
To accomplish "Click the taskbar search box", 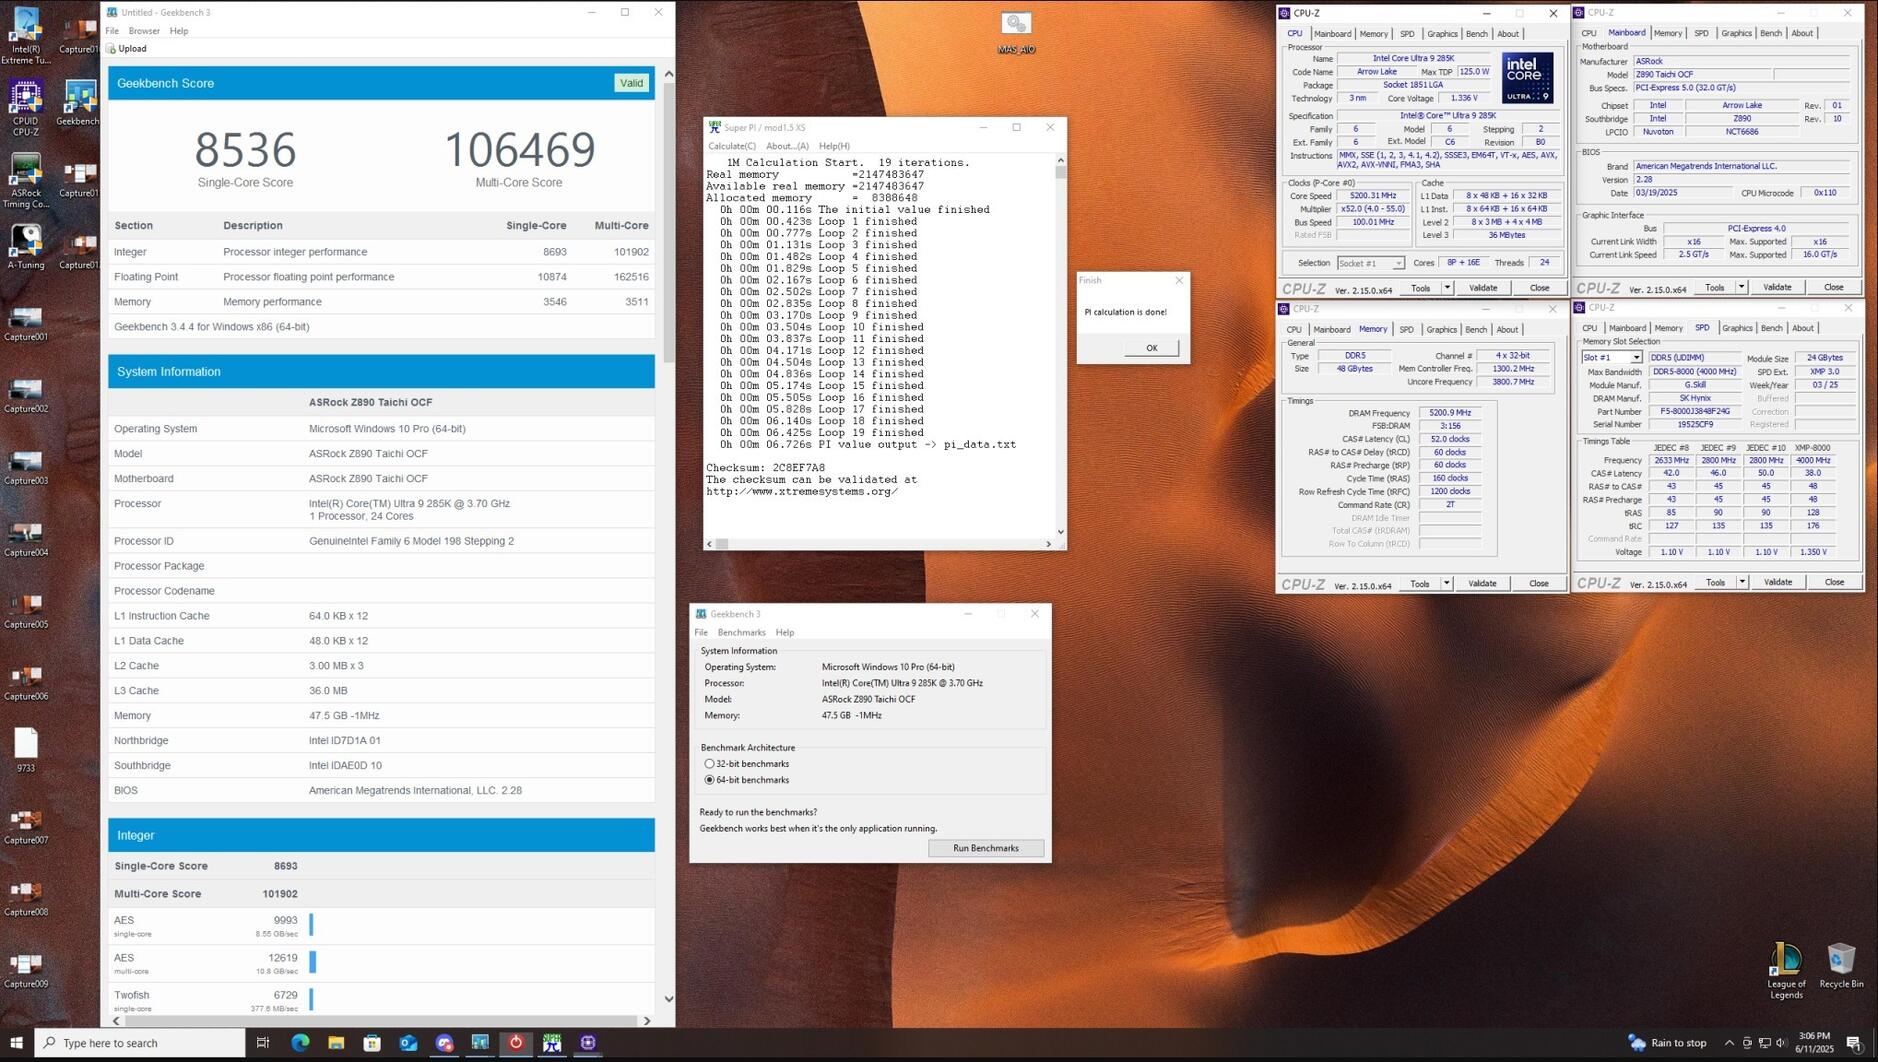I will [140, 1043].
